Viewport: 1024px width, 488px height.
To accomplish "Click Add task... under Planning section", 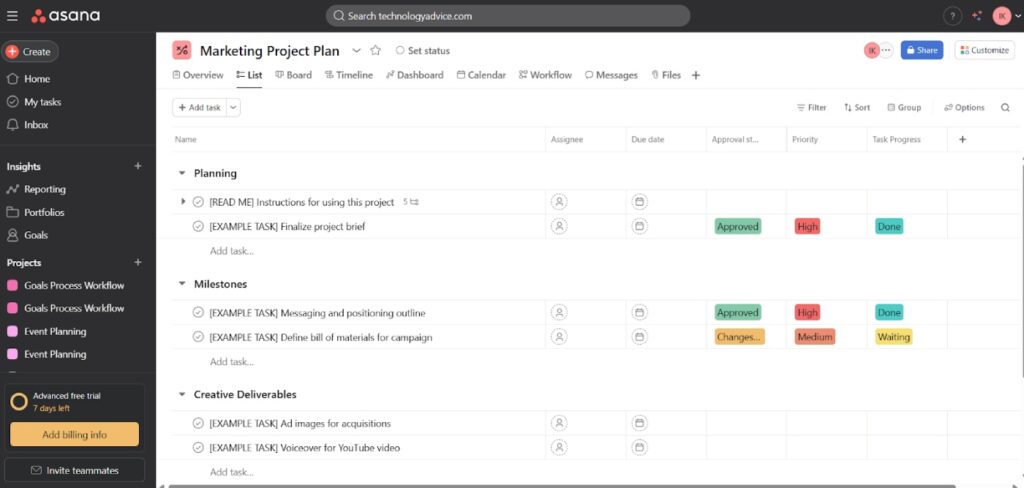I will coord(231,251).
